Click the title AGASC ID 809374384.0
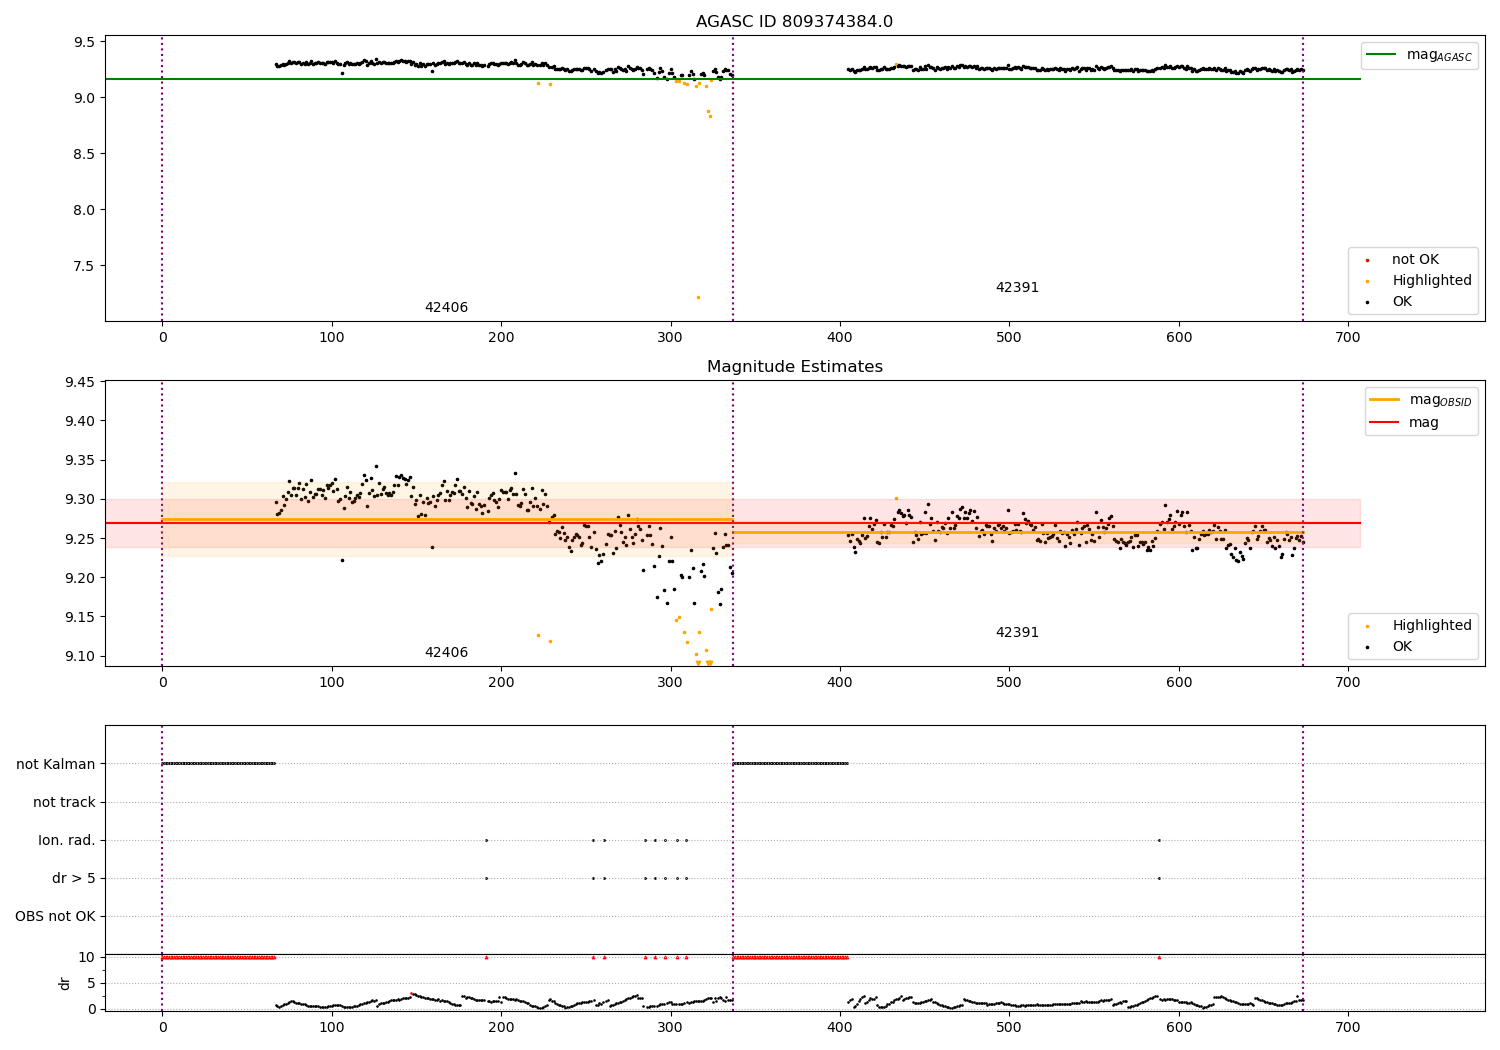Viewport: 1500px width, 1050px height. 794,22
